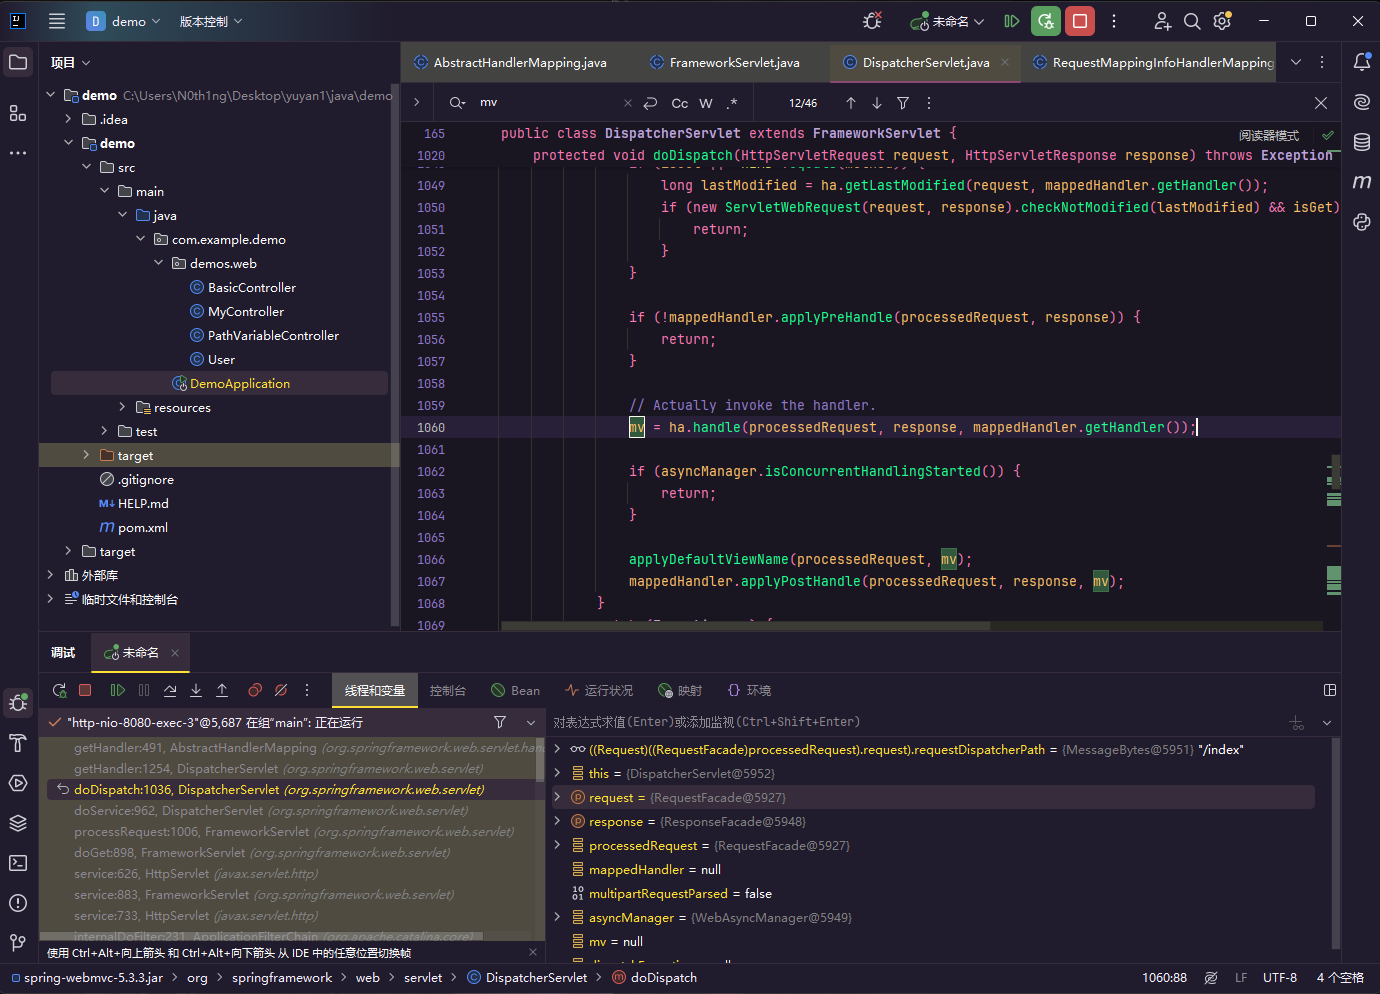Click the search text field containing mv
This screenshot has width=1380, height=994.
pyautogui.click(x=547, y=103)
